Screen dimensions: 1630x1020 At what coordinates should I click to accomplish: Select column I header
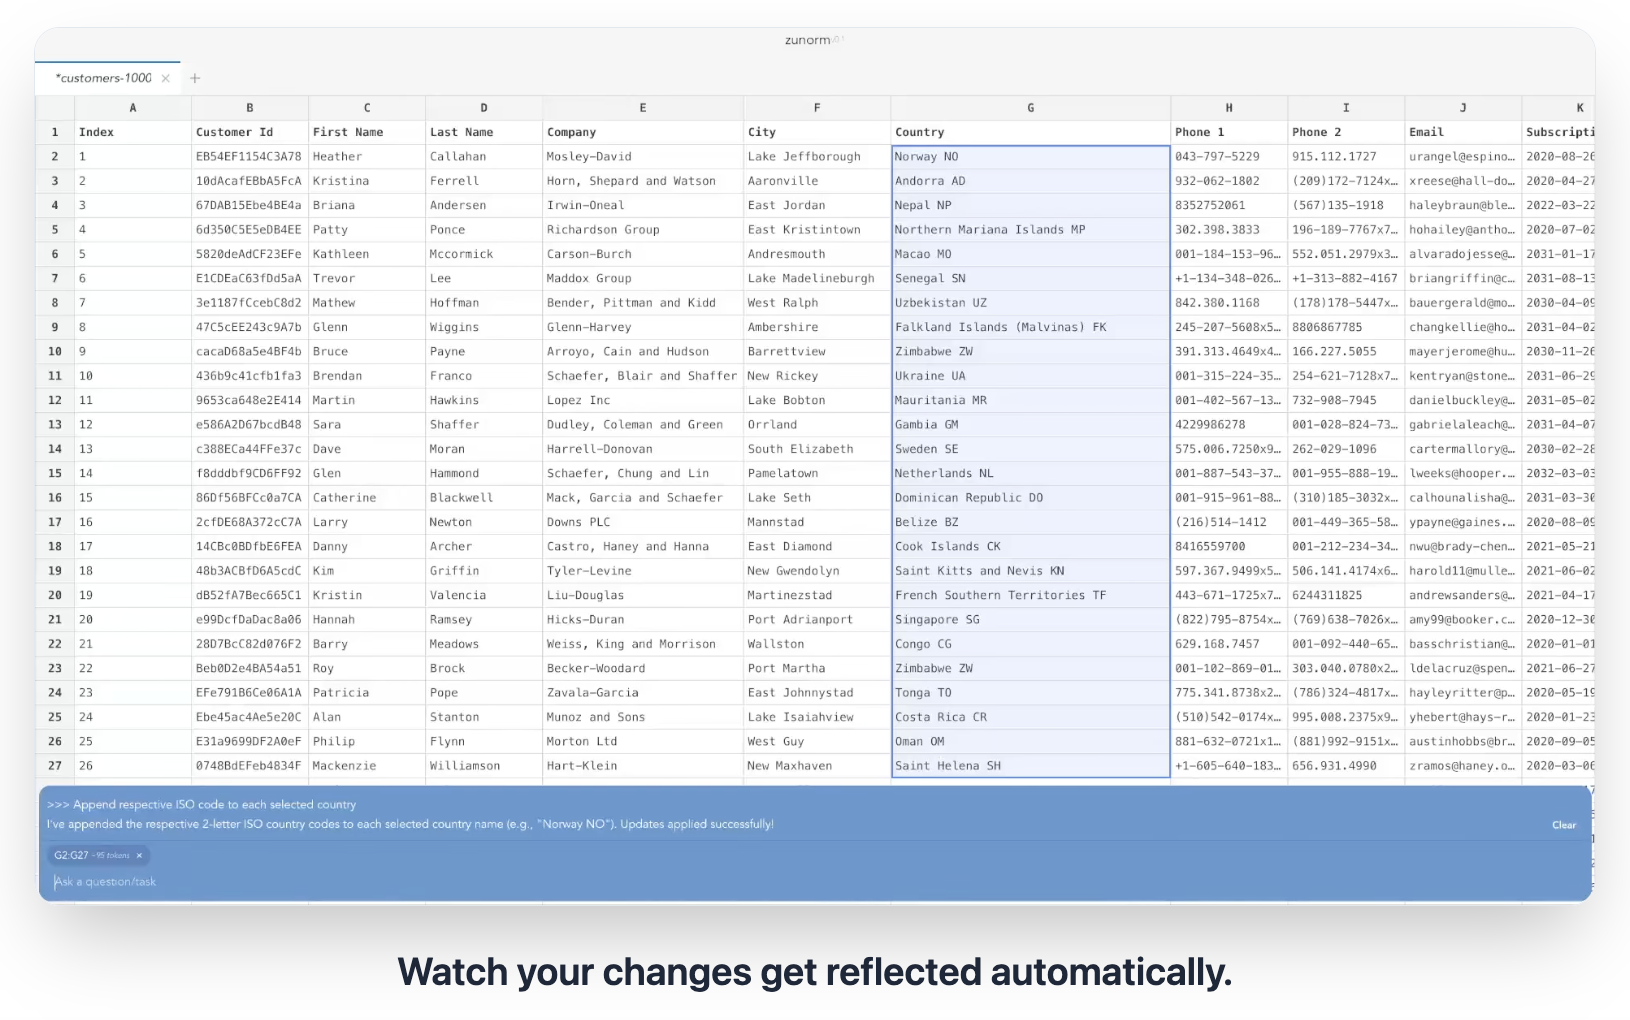click(1346, 108)
